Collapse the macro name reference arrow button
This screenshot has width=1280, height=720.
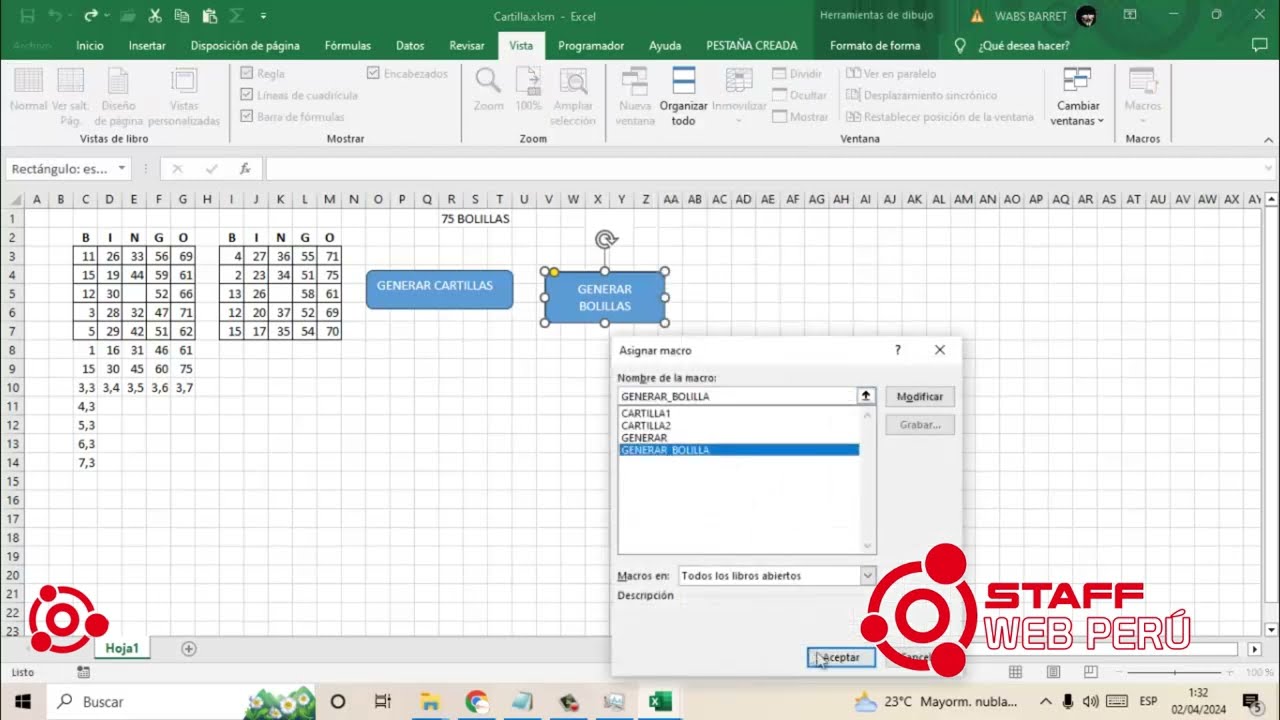pyautogui.click(x=867, y=396)
